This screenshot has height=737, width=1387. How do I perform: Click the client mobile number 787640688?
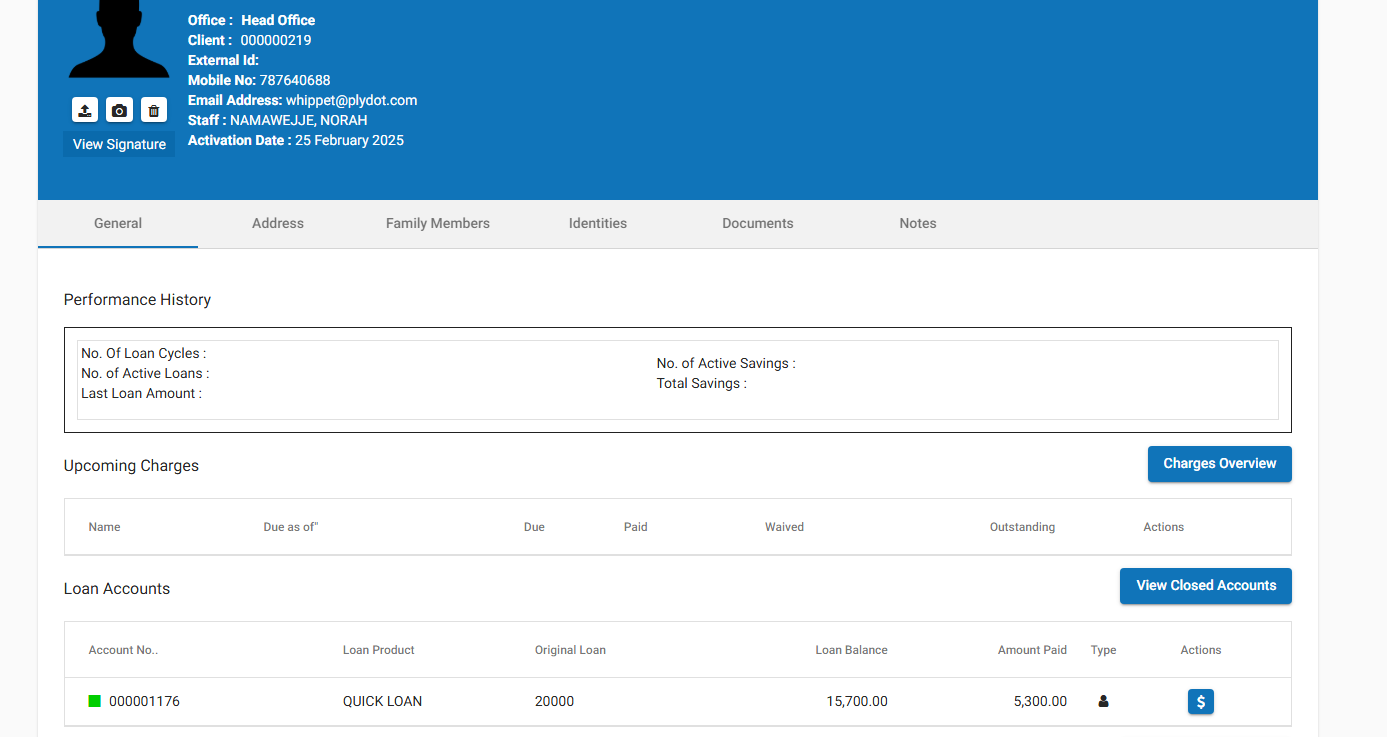(295, 80)
